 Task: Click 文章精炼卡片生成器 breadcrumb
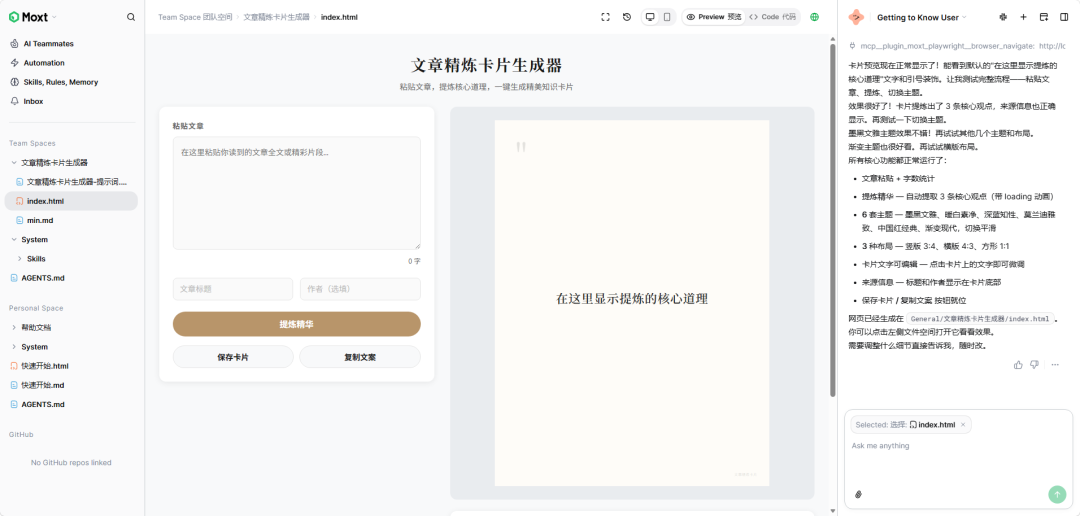276,17
